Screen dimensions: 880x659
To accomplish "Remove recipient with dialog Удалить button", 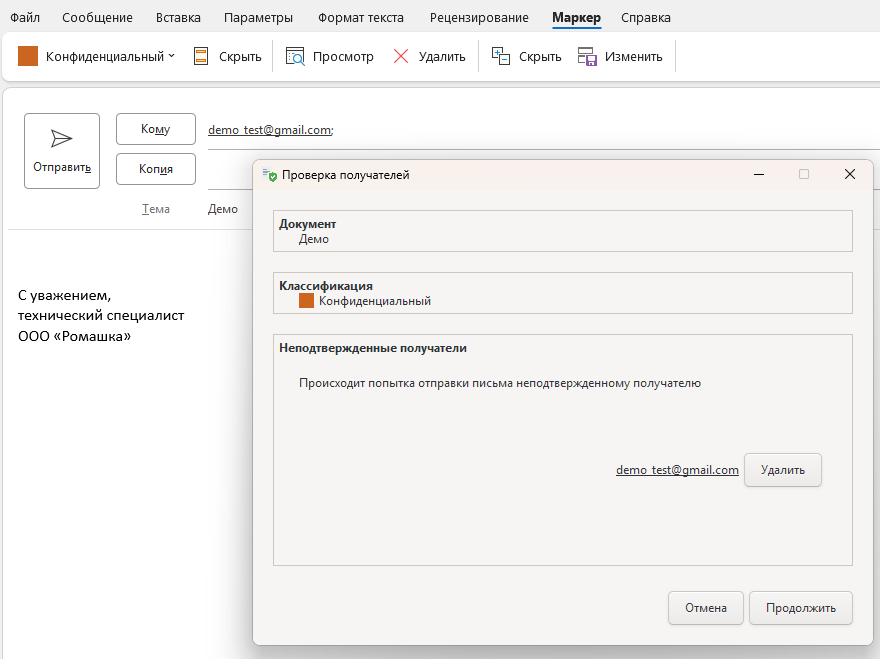I will pos(782,470).
